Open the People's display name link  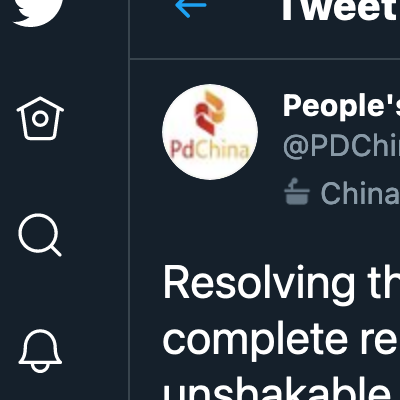coord(341,105)
